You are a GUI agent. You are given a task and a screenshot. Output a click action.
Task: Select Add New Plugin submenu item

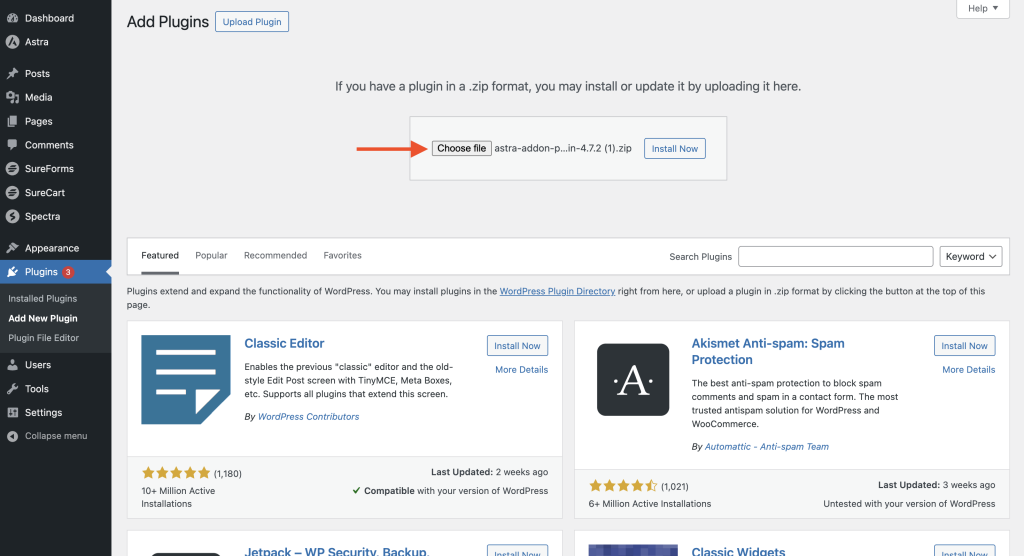pos(42,318)
